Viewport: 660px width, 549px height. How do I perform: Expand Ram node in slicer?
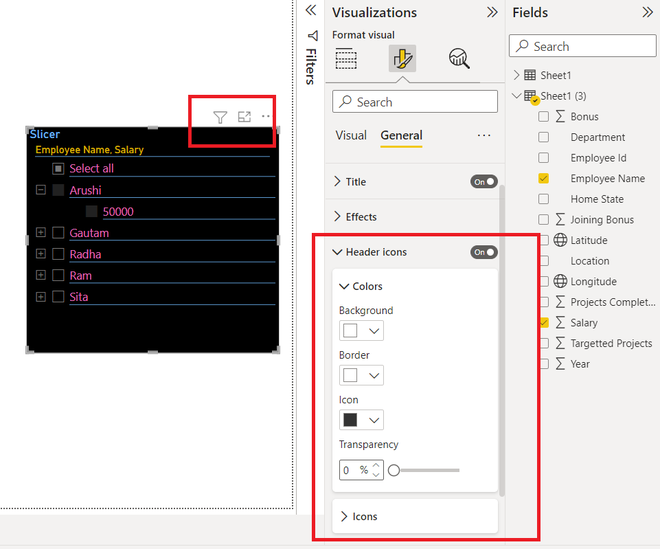click(41, 275)
